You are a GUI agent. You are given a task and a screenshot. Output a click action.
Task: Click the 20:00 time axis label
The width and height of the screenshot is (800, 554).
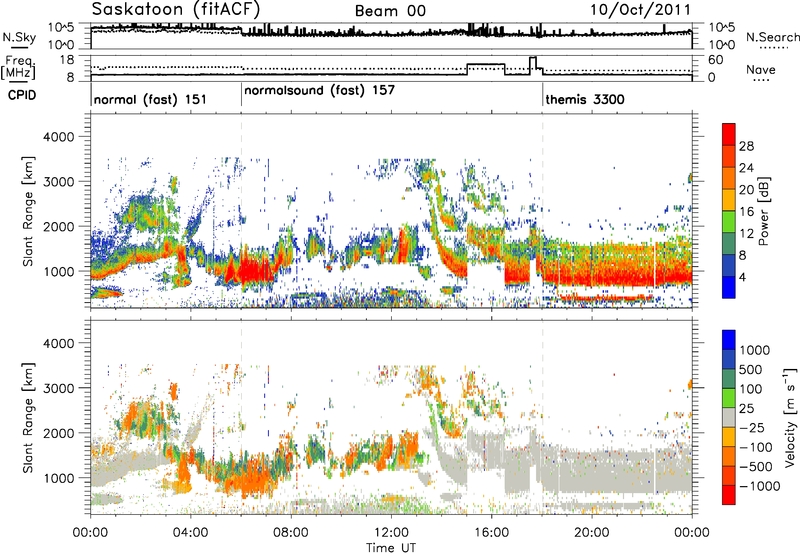(592, 533)
